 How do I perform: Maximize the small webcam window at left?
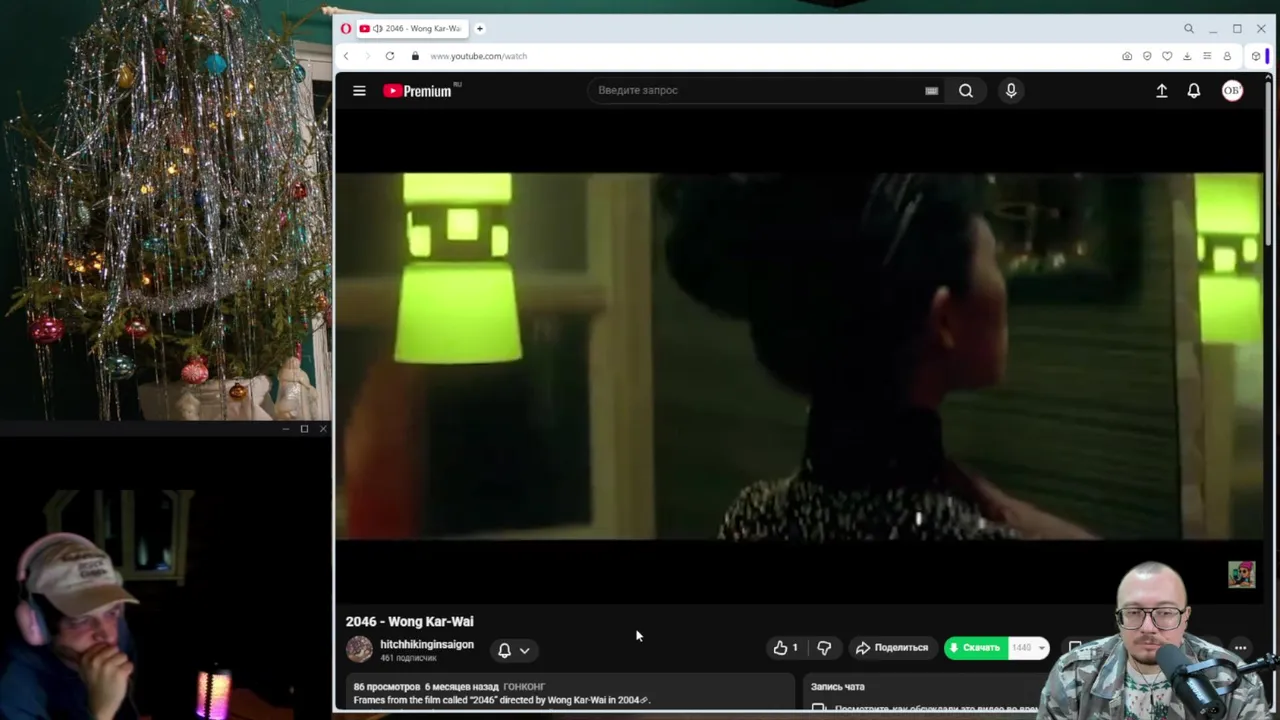pos(304,429)
